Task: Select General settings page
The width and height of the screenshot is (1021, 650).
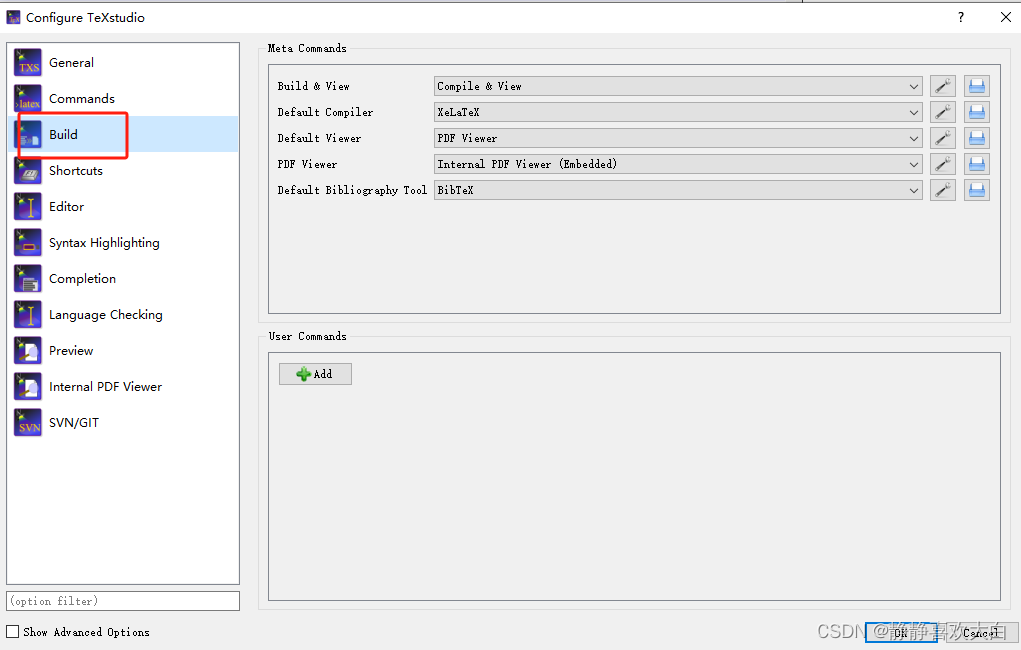Action: coord(123,63)
